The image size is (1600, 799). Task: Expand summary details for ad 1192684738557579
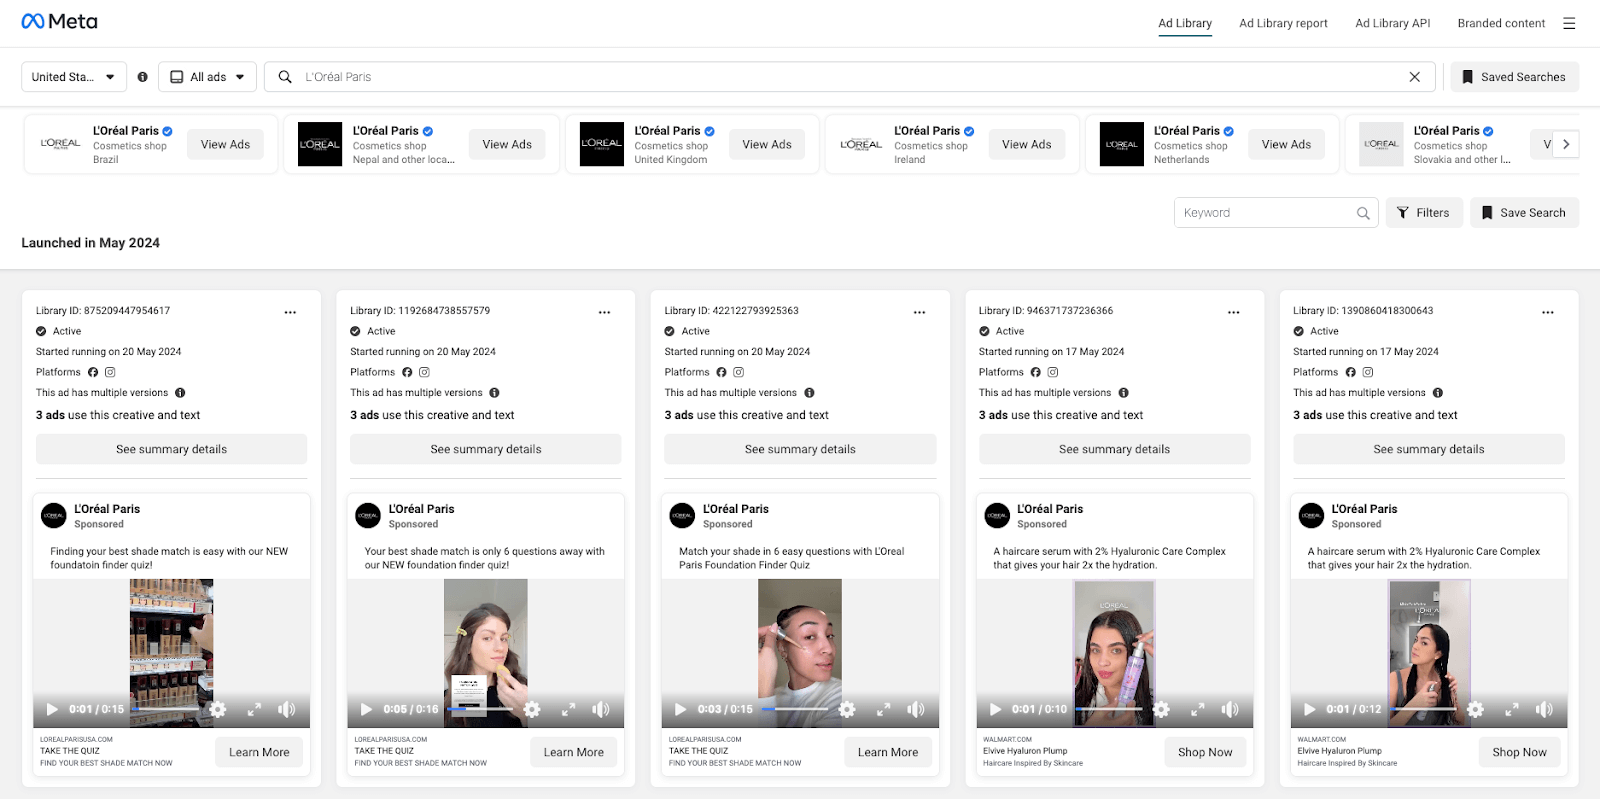[485, 449]
